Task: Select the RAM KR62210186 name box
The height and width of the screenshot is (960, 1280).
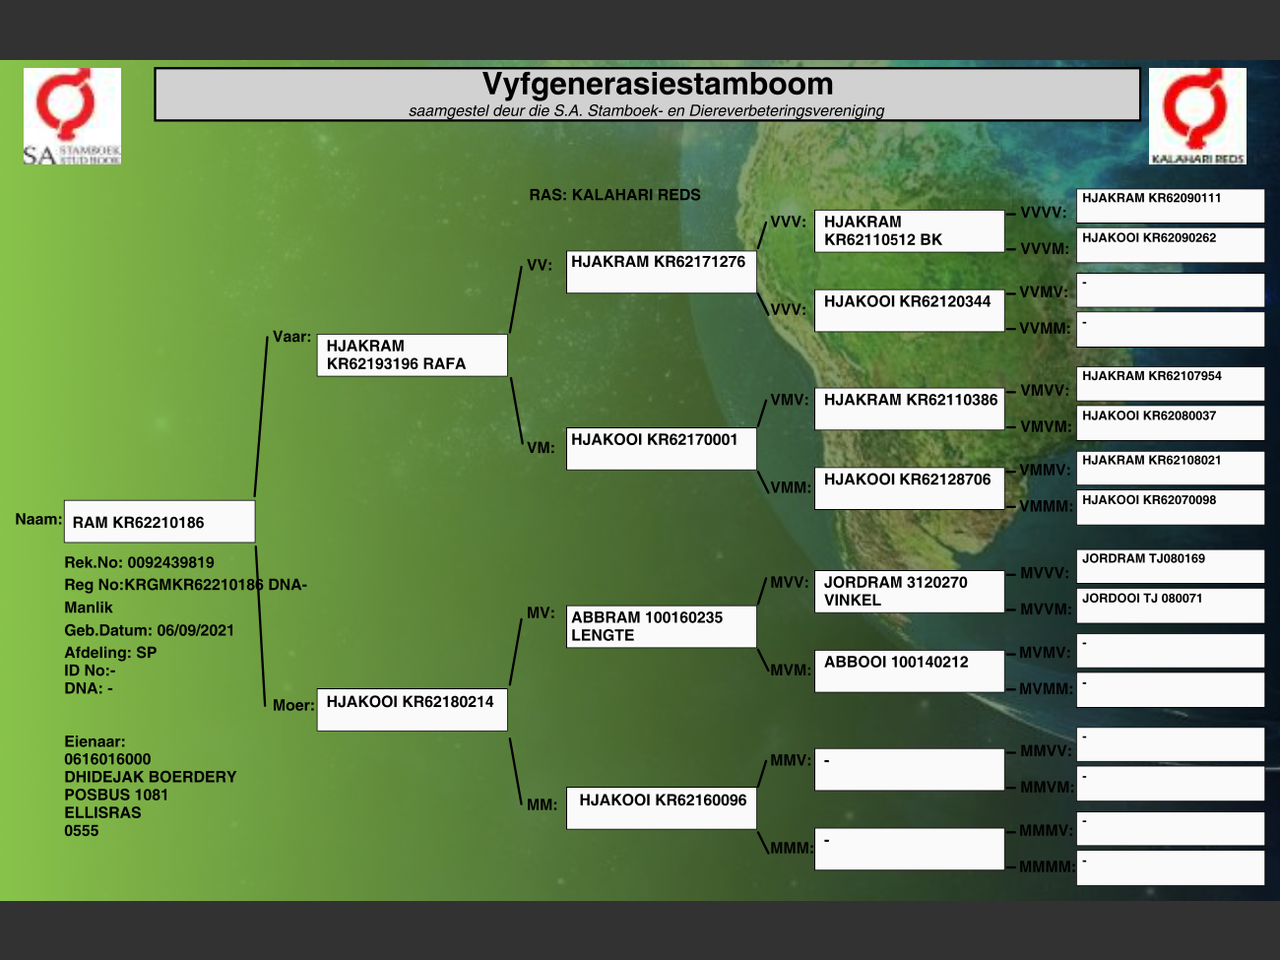Action: 159,522
